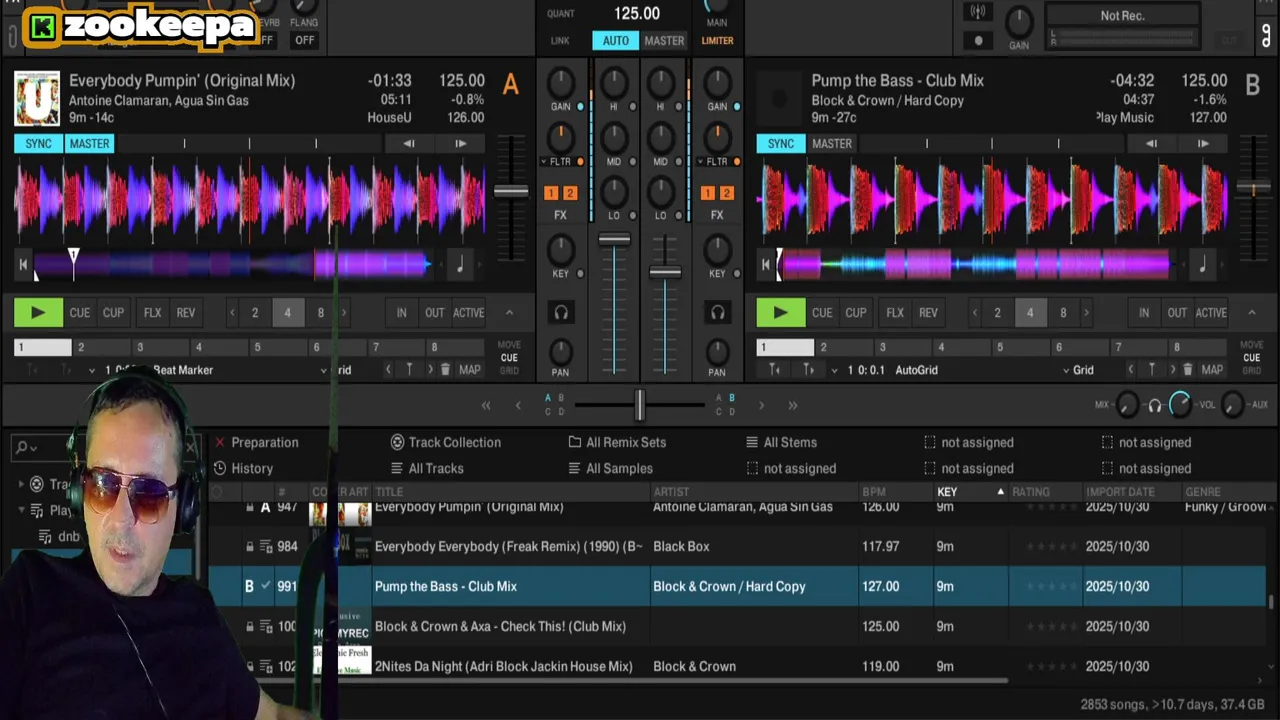1280x720 pixels.
Task: Toggle AUTO master clock mode
Action: coord(615,41)
